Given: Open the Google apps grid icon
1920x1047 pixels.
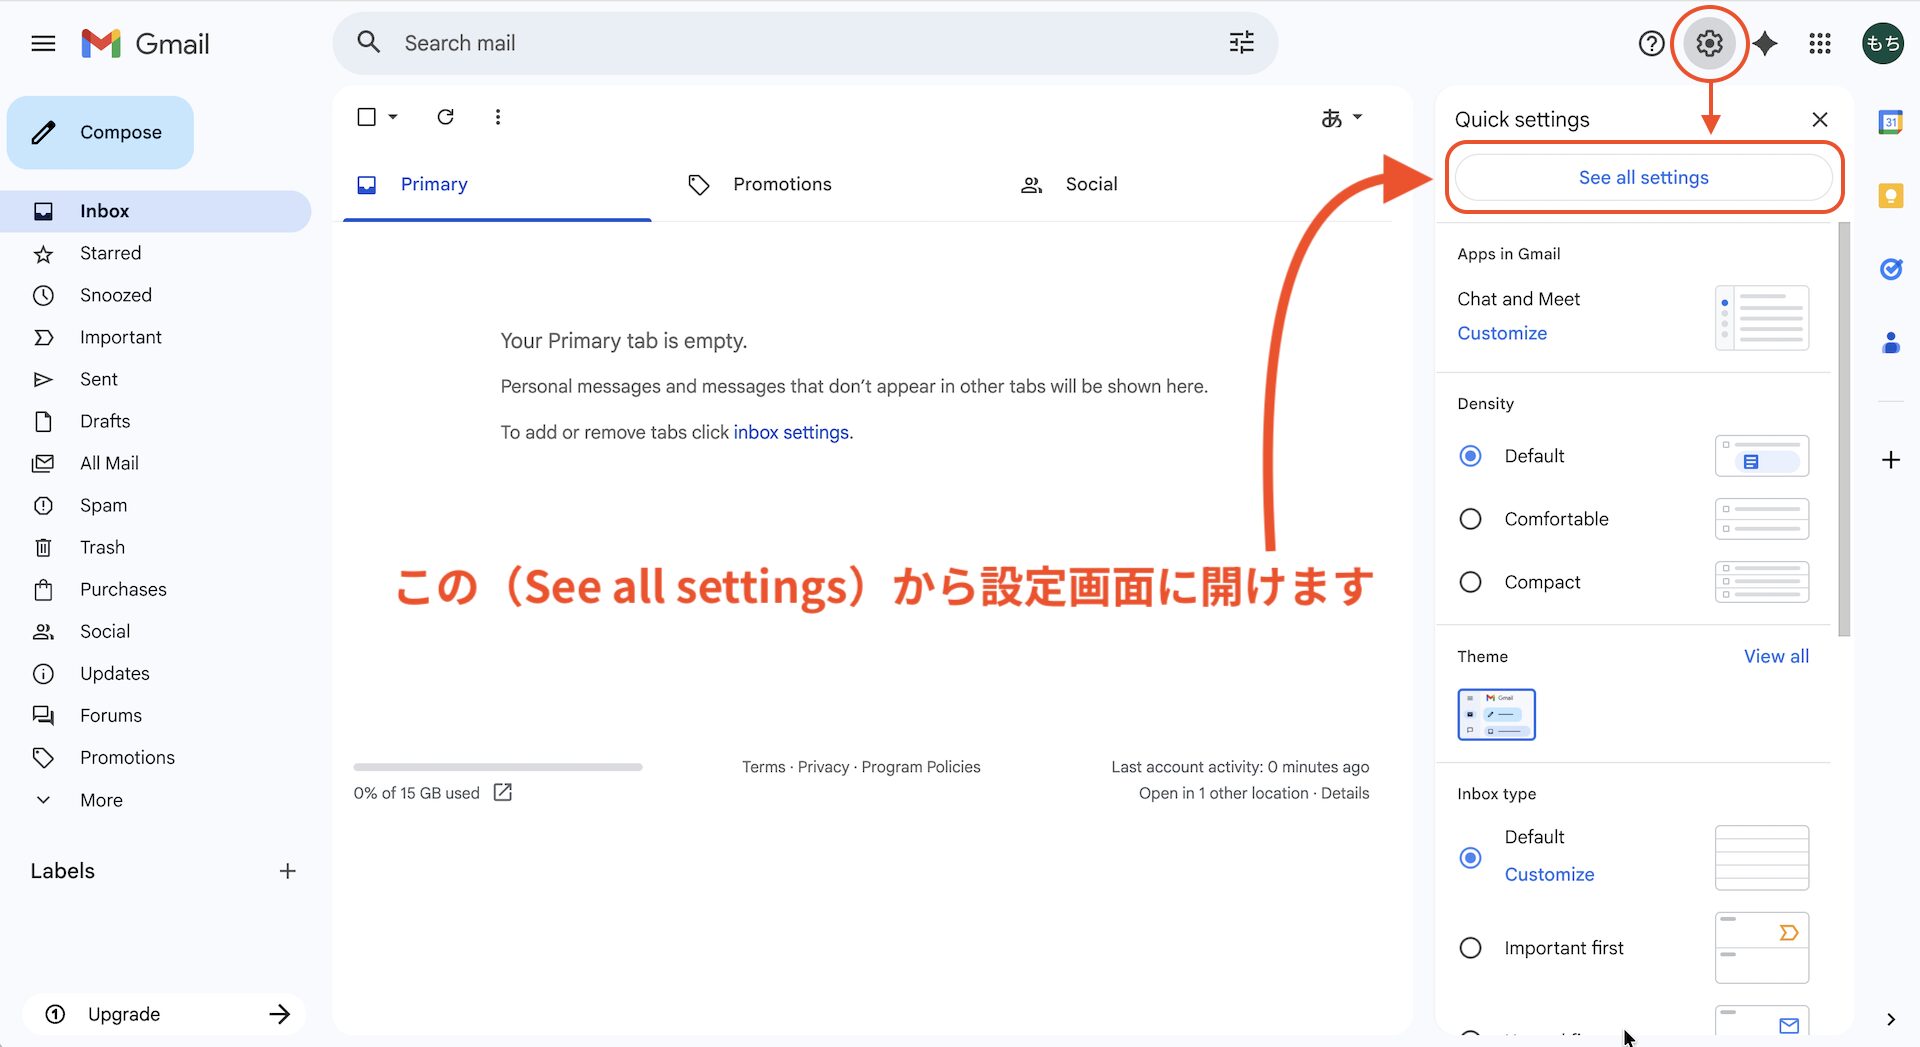Looking at the screenshot, I should 1820,43.
